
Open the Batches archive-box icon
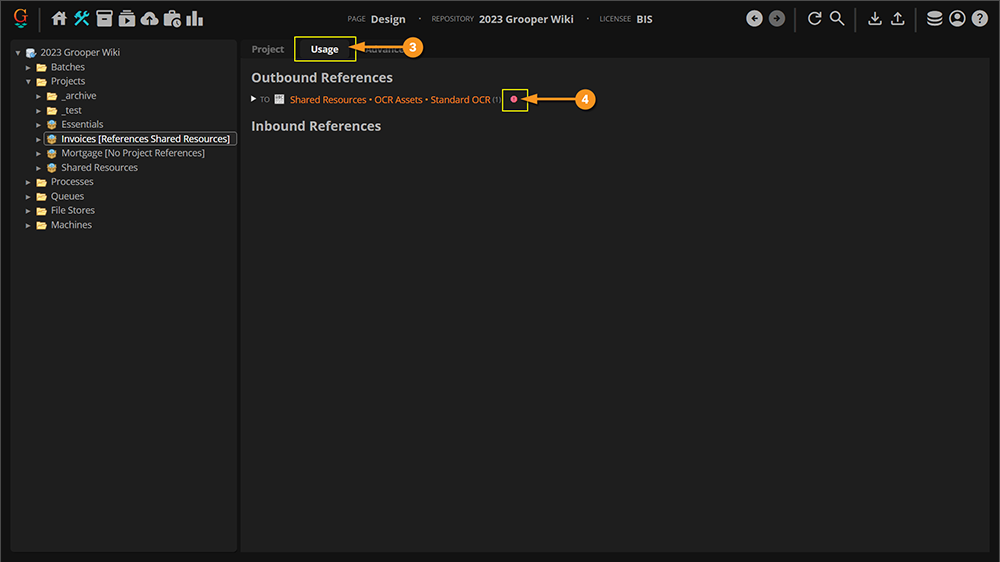(x=104, y=18)
